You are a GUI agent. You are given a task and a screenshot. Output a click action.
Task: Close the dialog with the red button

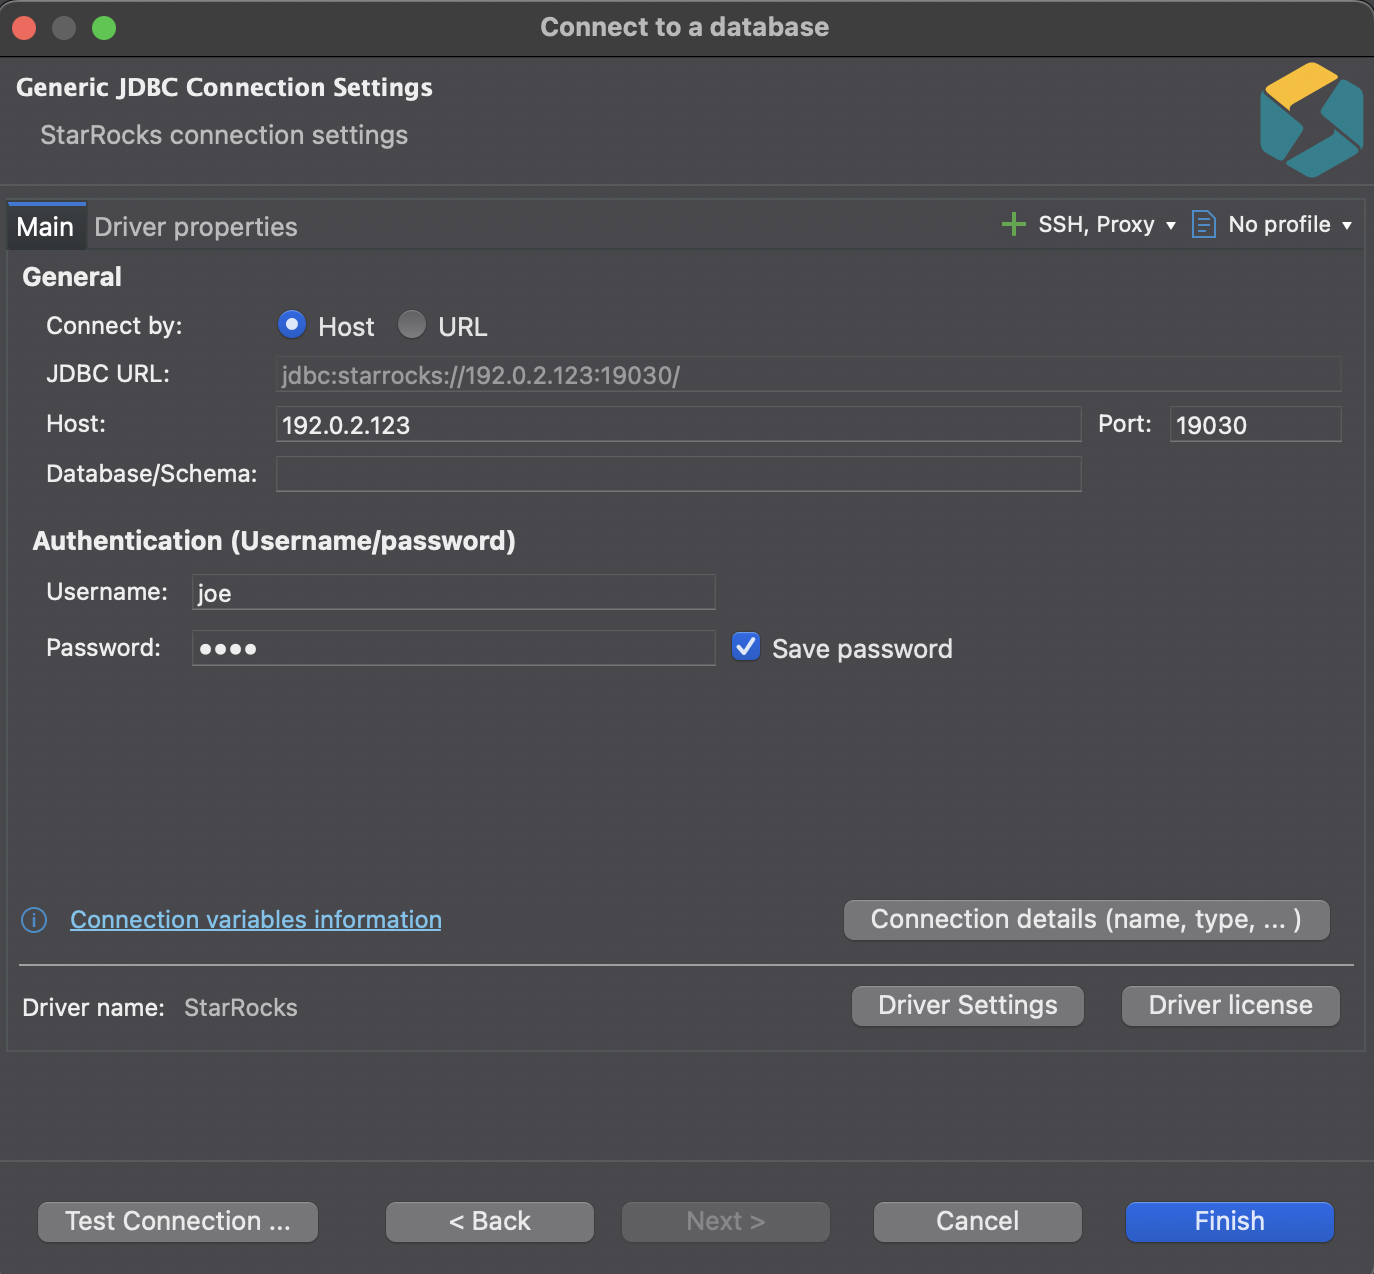(x=24, y=28)
